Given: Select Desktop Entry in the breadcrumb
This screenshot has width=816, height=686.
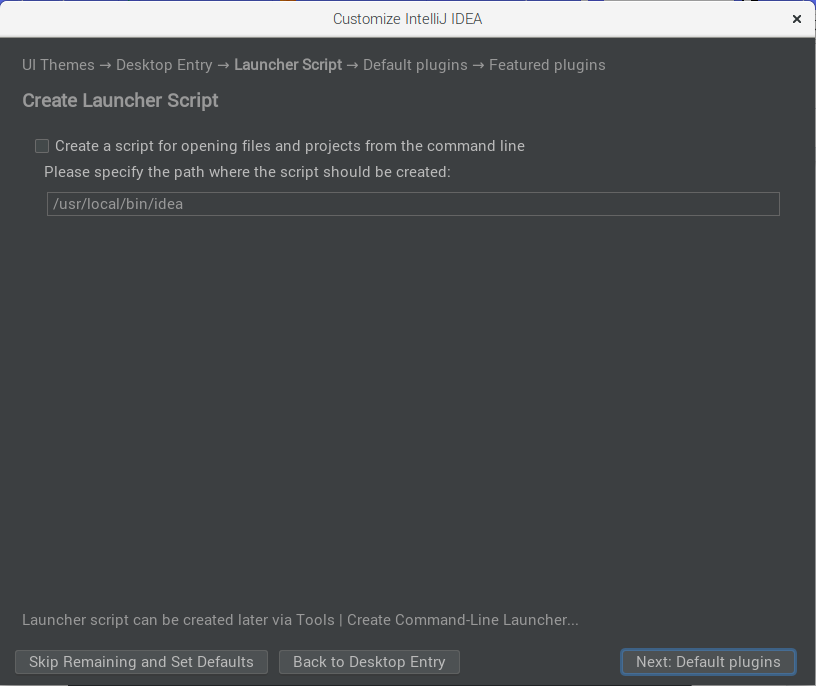Looking at the screenshot, I should pos(164,65).
